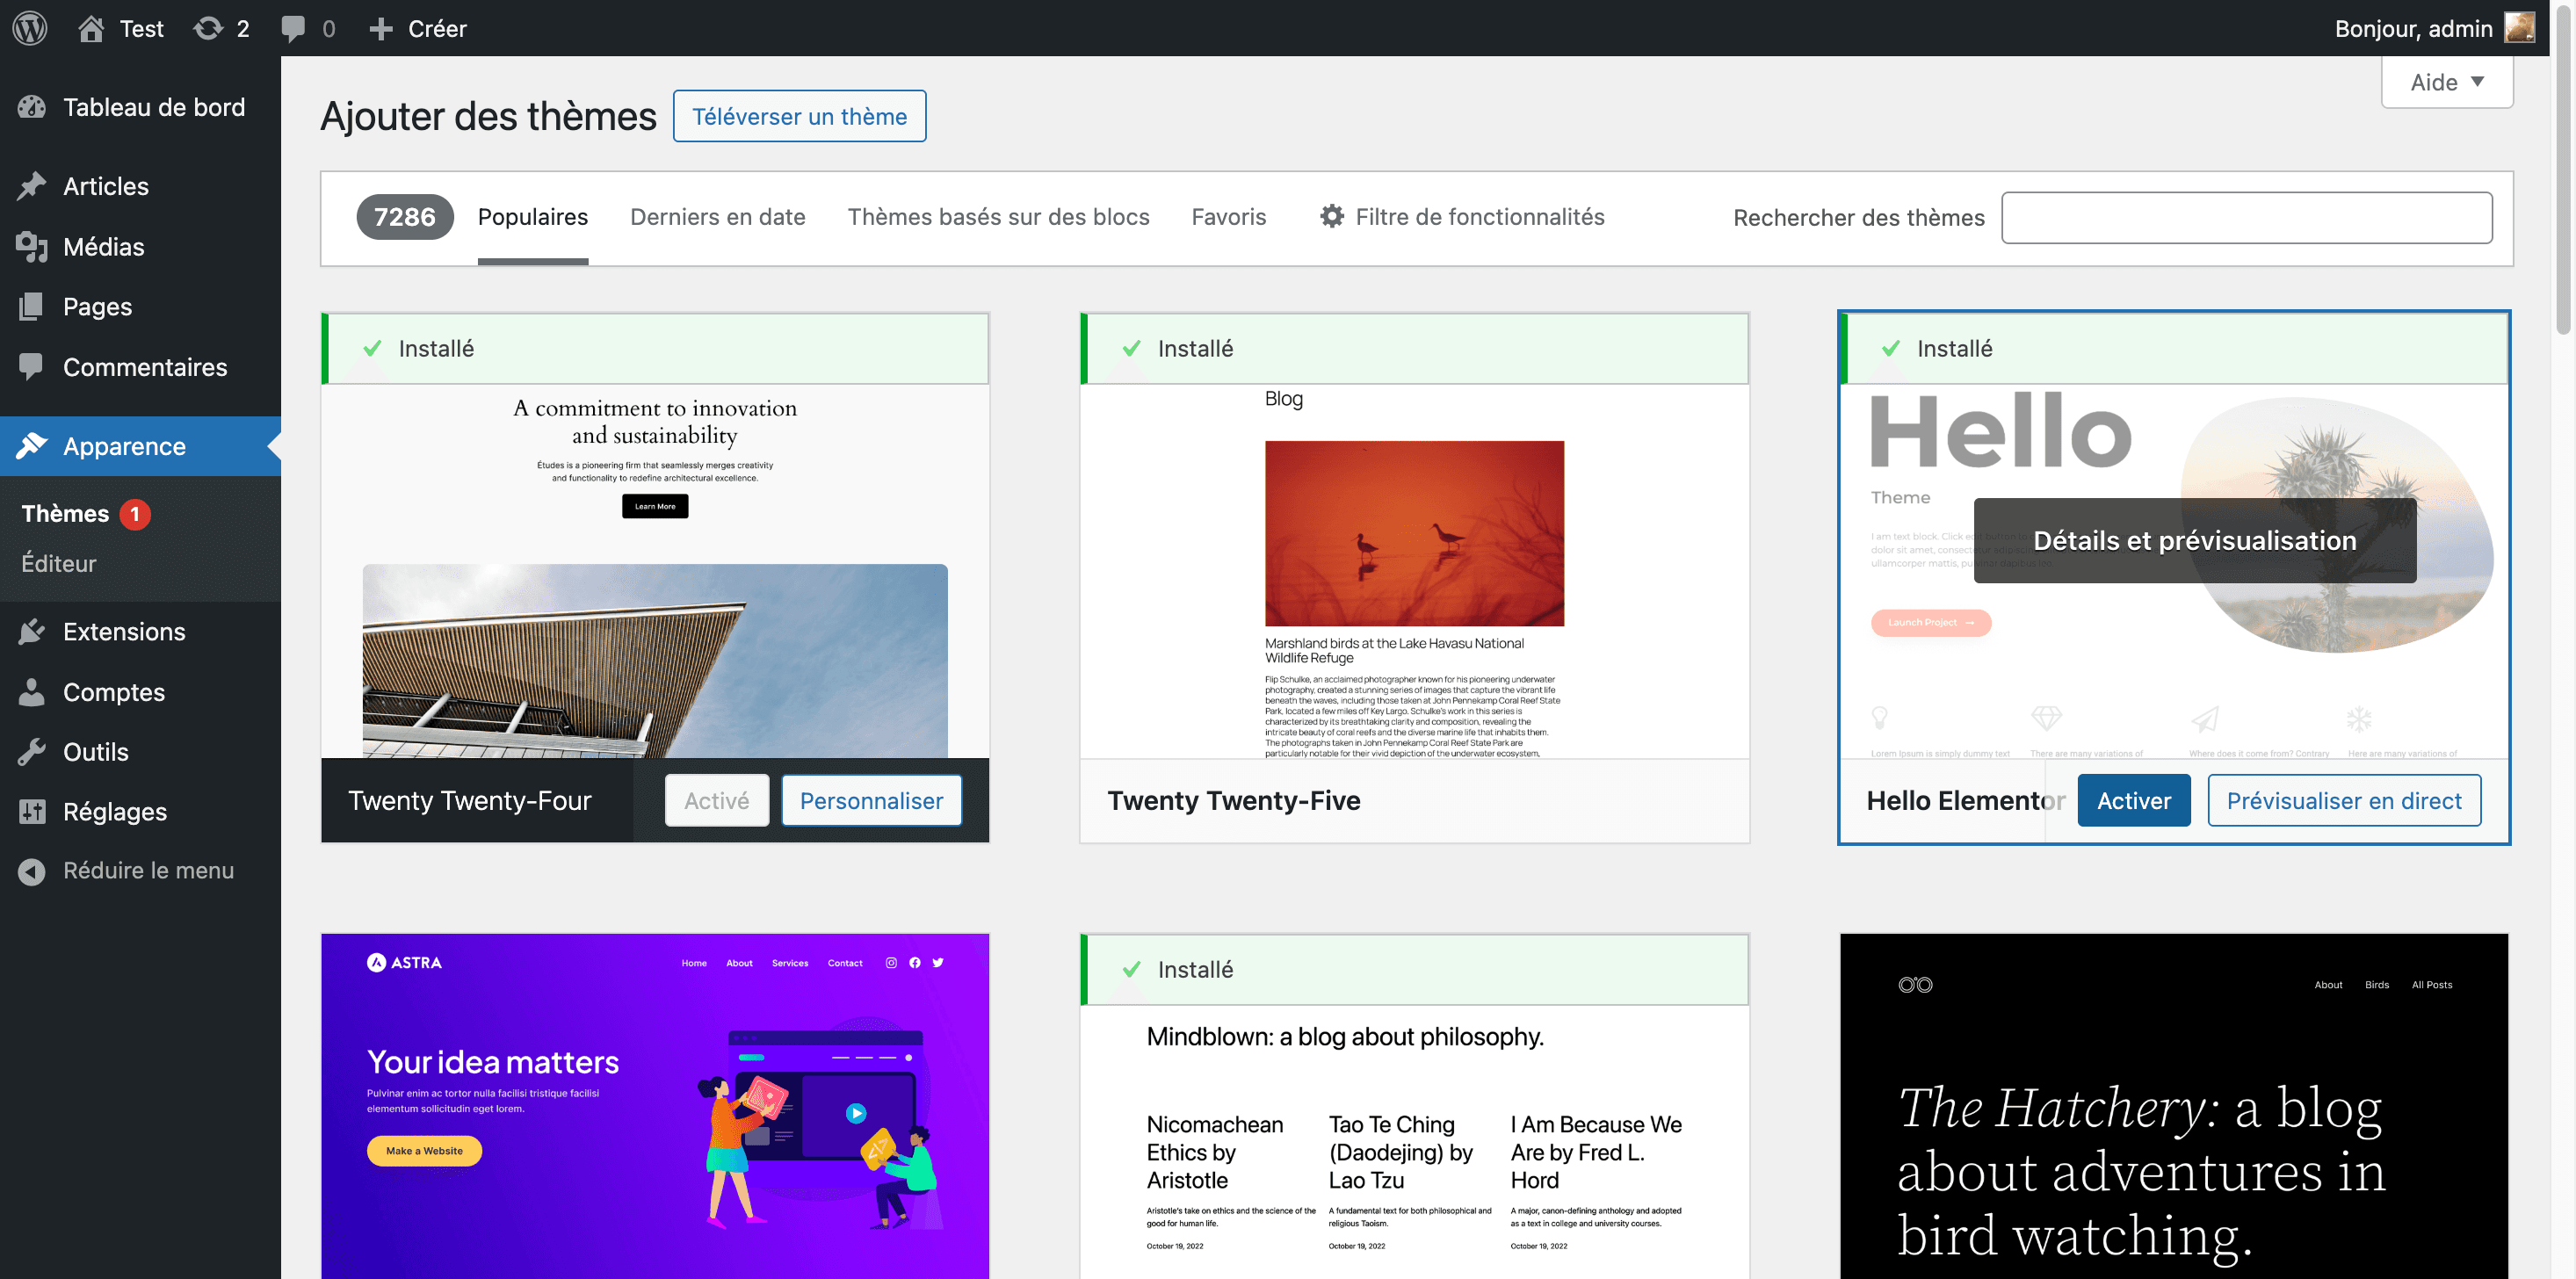This screenshot has width=2576, height=1279.
Task: Click the plus icon beside Créer
Action: click(380, 29)
